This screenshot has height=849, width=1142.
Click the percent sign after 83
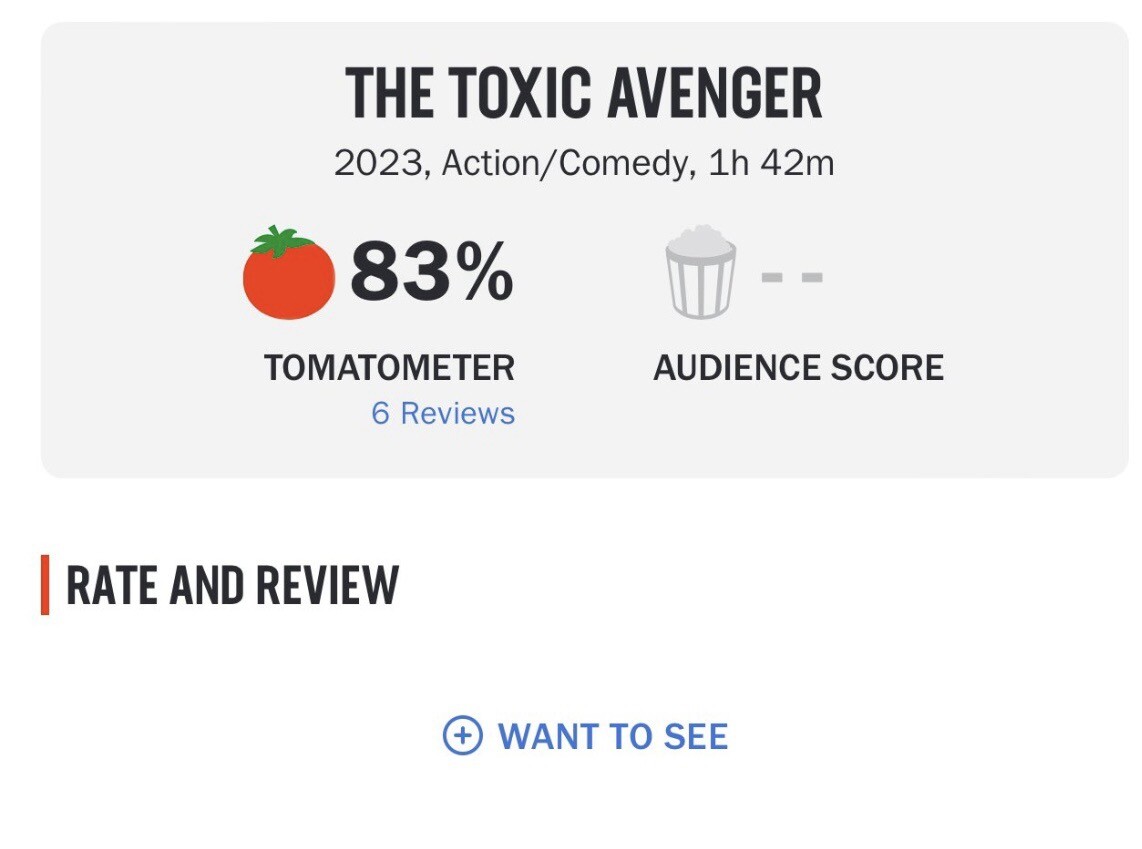pyautogui.click(x=486, y=272)
